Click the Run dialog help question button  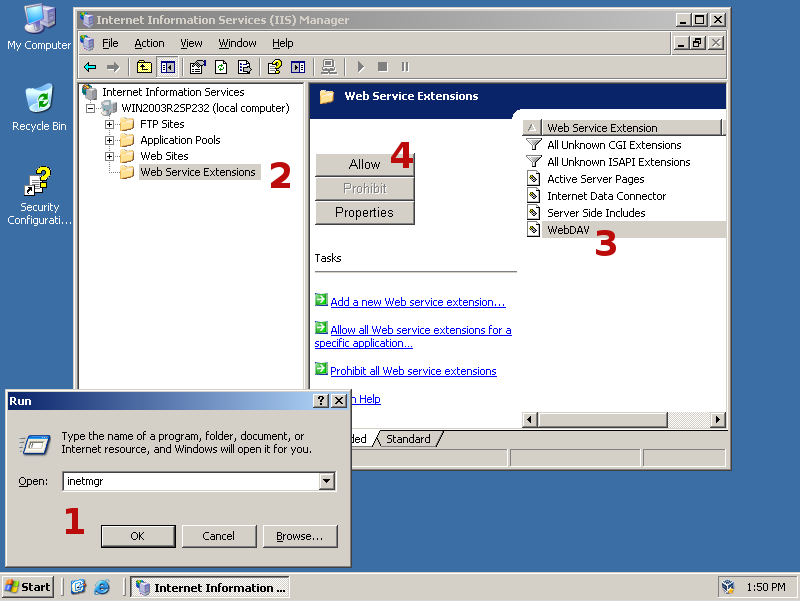[320, 400]
